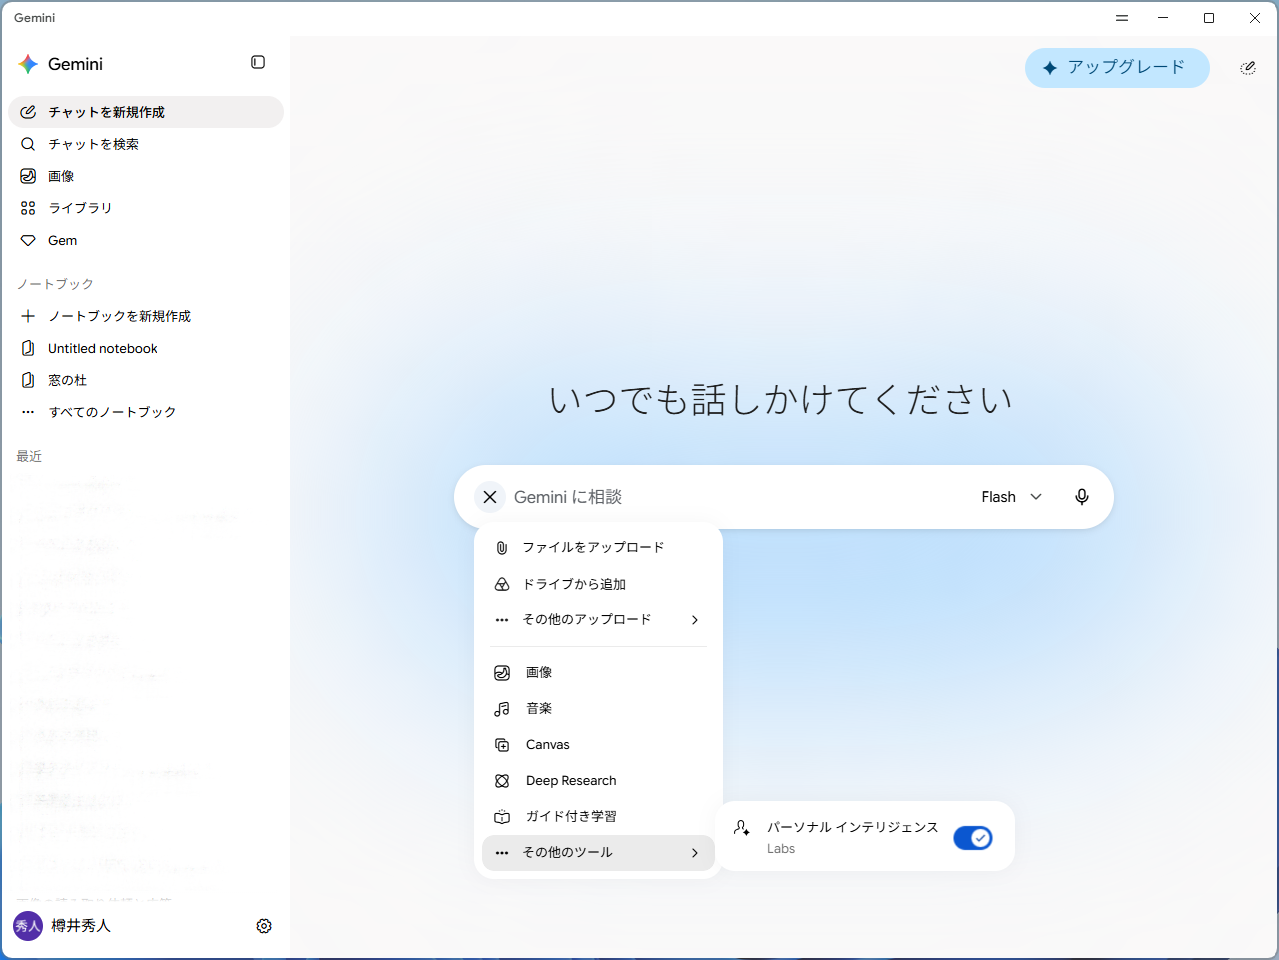Choose 音楽 from the tools menu
1279x960 pixels.
(x=598, y=709)
